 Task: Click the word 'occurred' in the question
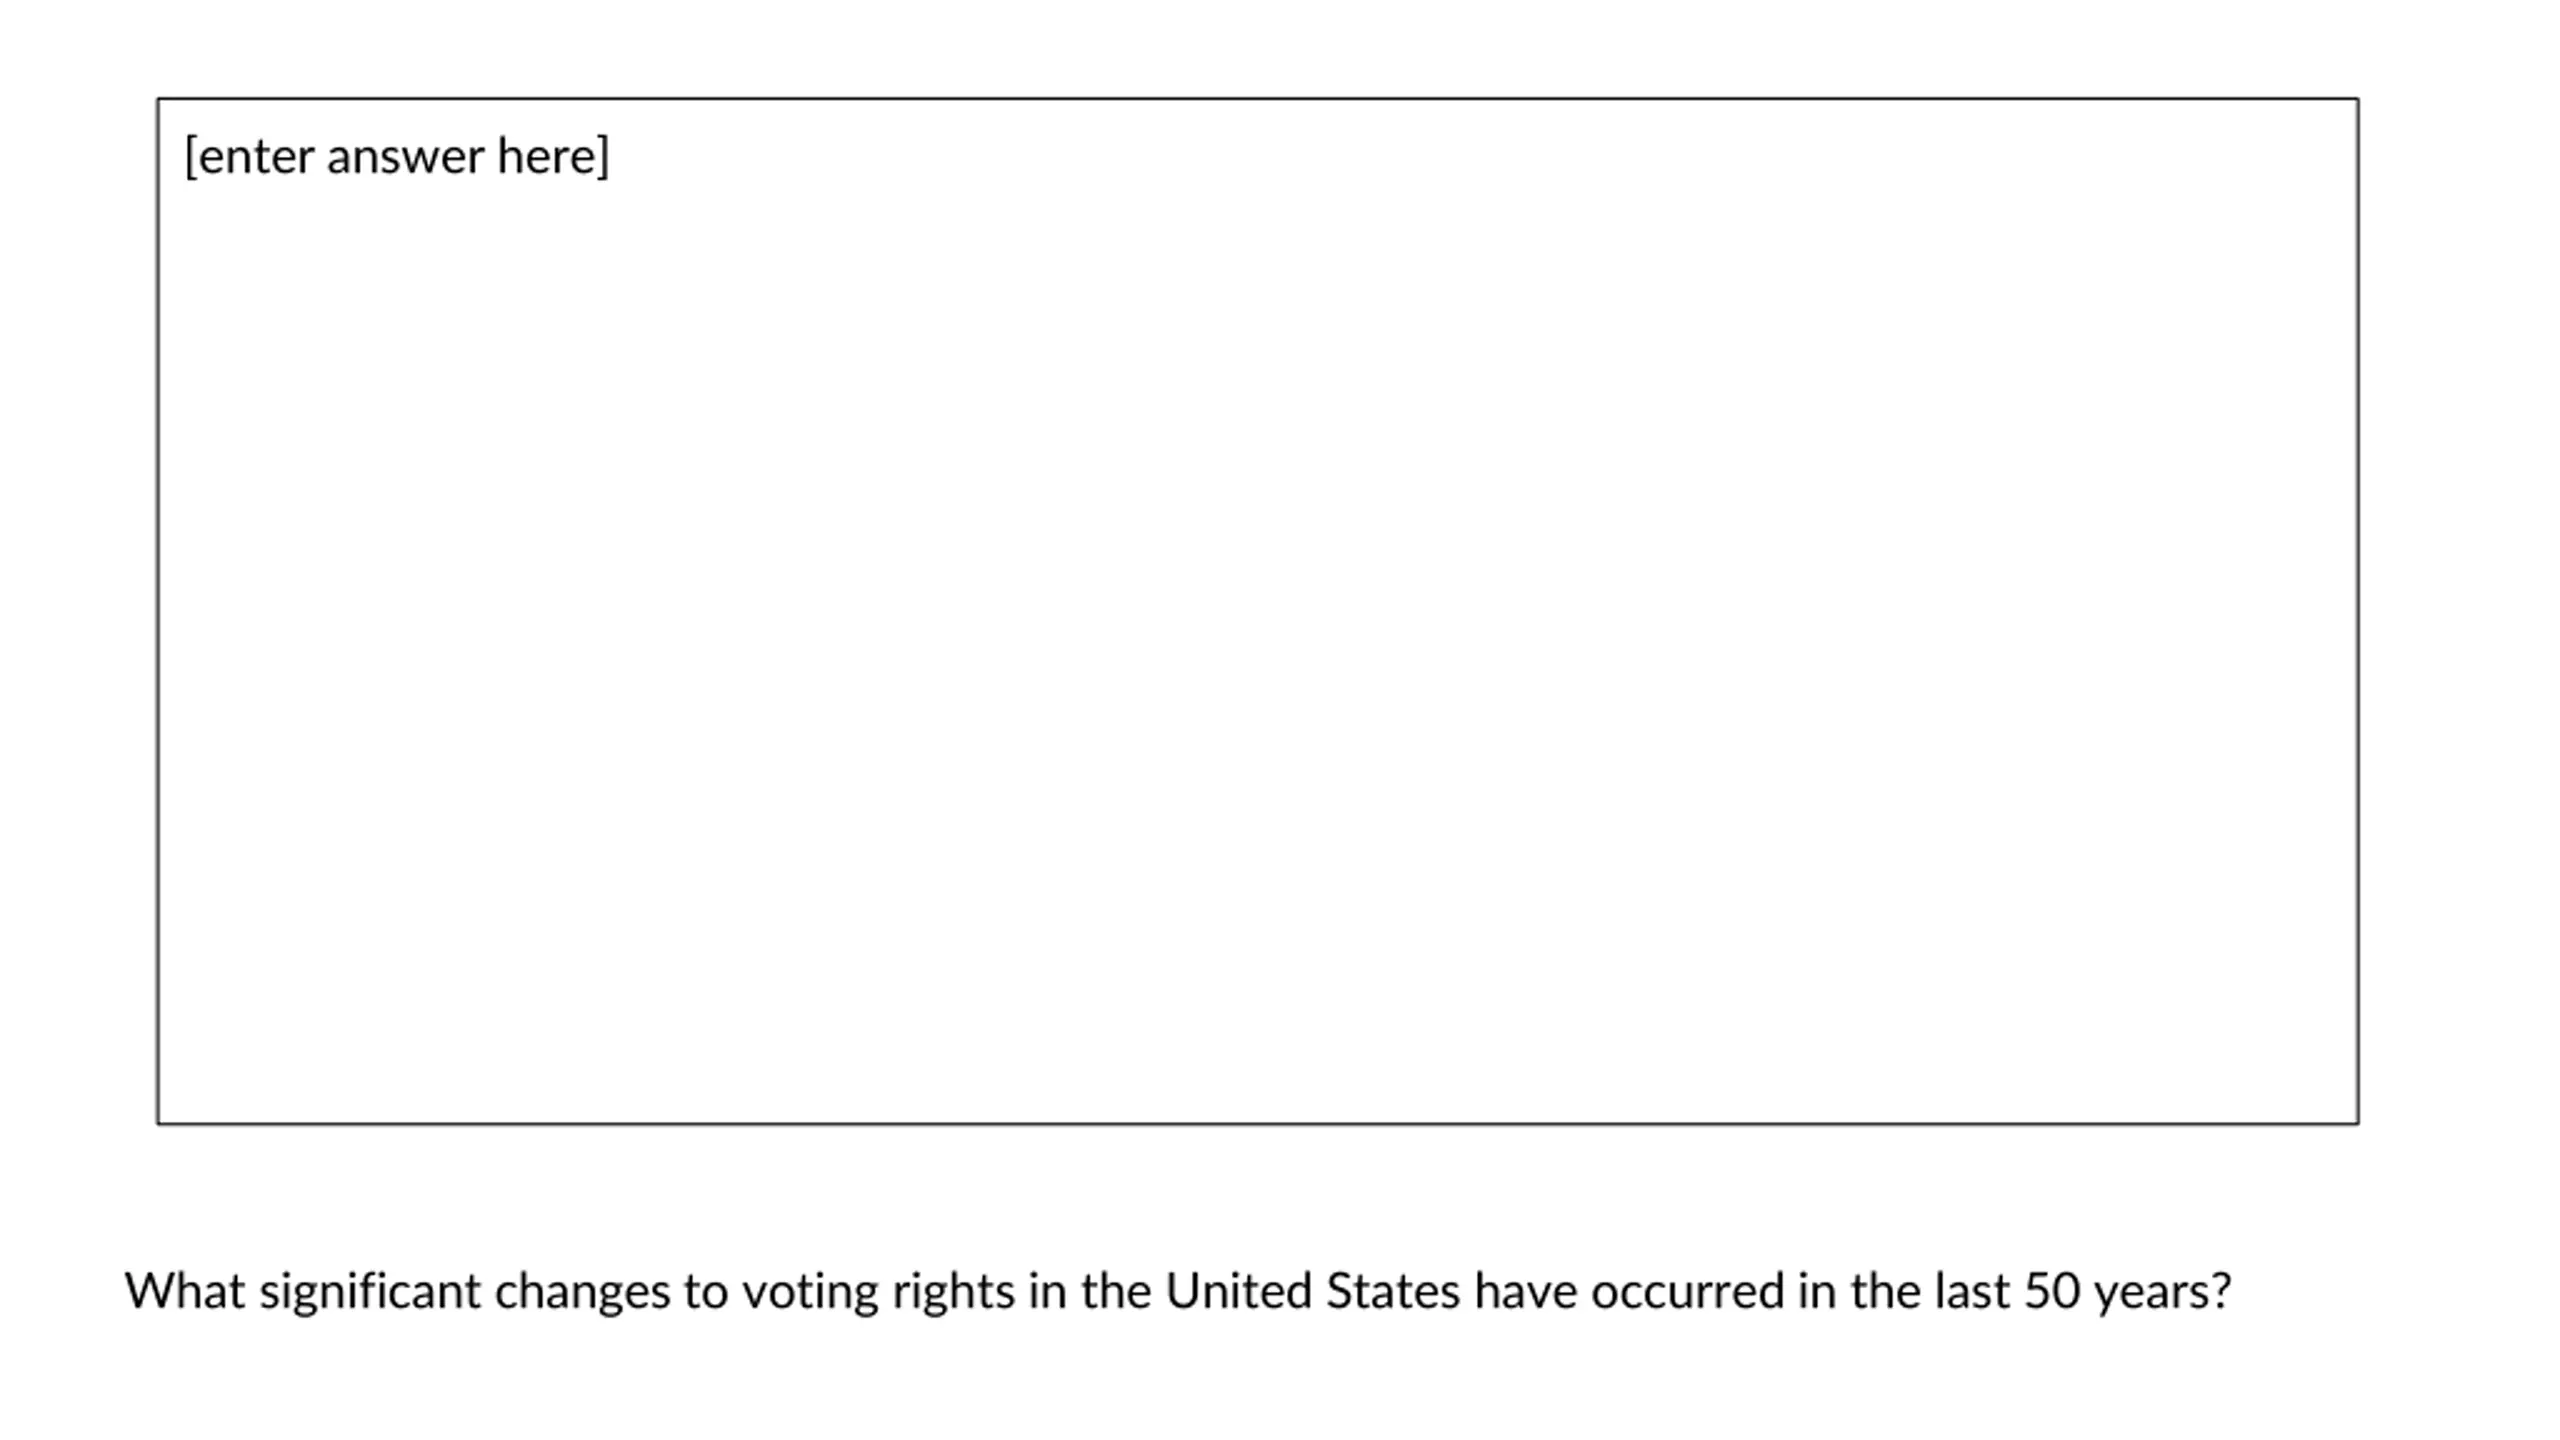pyautogui.click(x=1687, y=1290)
